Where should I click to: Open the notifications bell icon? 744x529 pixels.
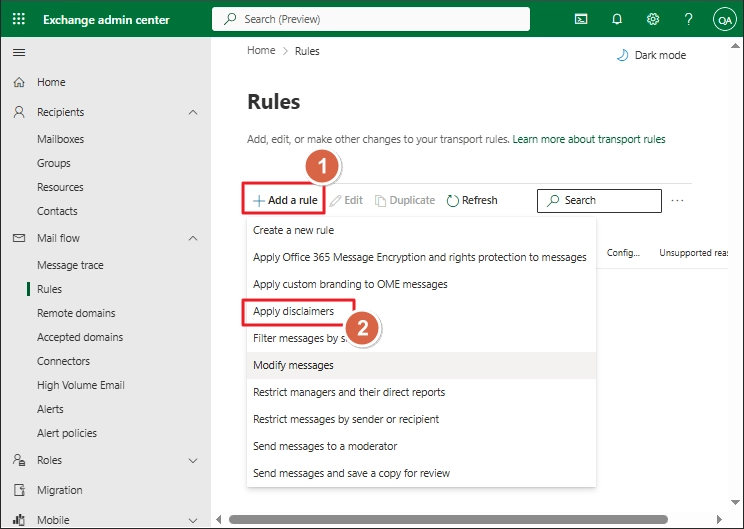(x=617, y=19)
